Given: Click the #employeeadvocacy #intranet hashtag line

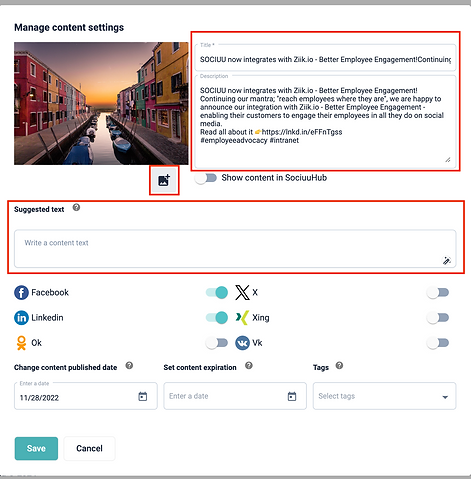Looking at the screenshot, I should [249, 140].
